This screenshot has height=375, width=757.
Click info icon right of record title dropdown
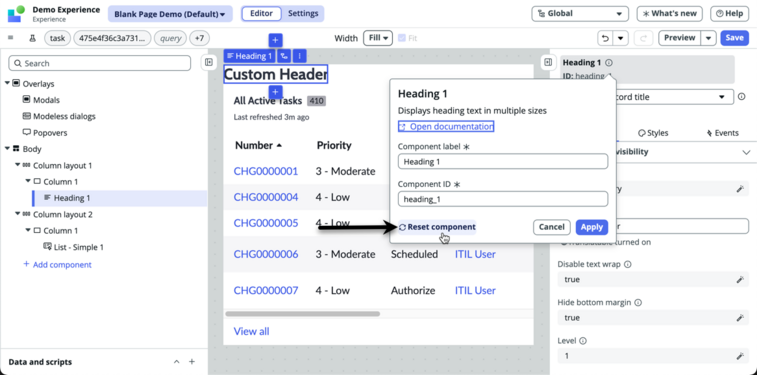click(742, 97)
